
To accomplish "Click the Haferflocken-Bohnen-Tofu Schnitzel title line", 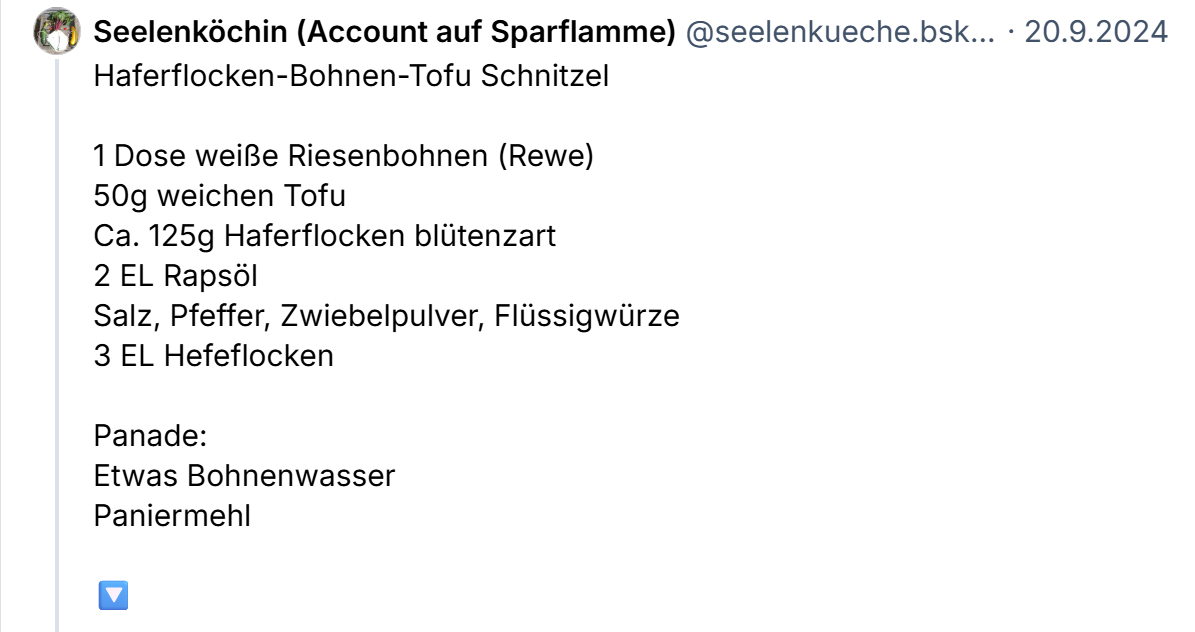I will click(351, 77).
